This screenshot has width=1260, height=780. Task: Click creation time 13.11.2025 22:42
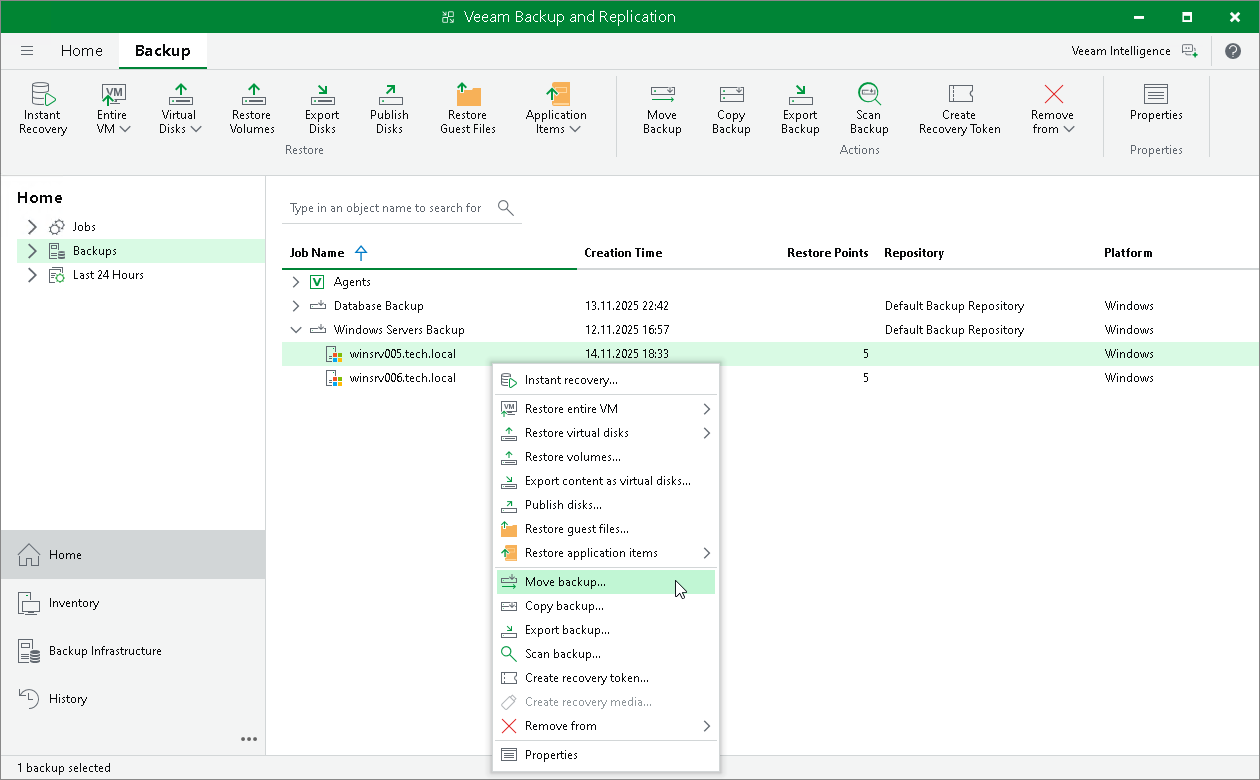tap(627, 306)
